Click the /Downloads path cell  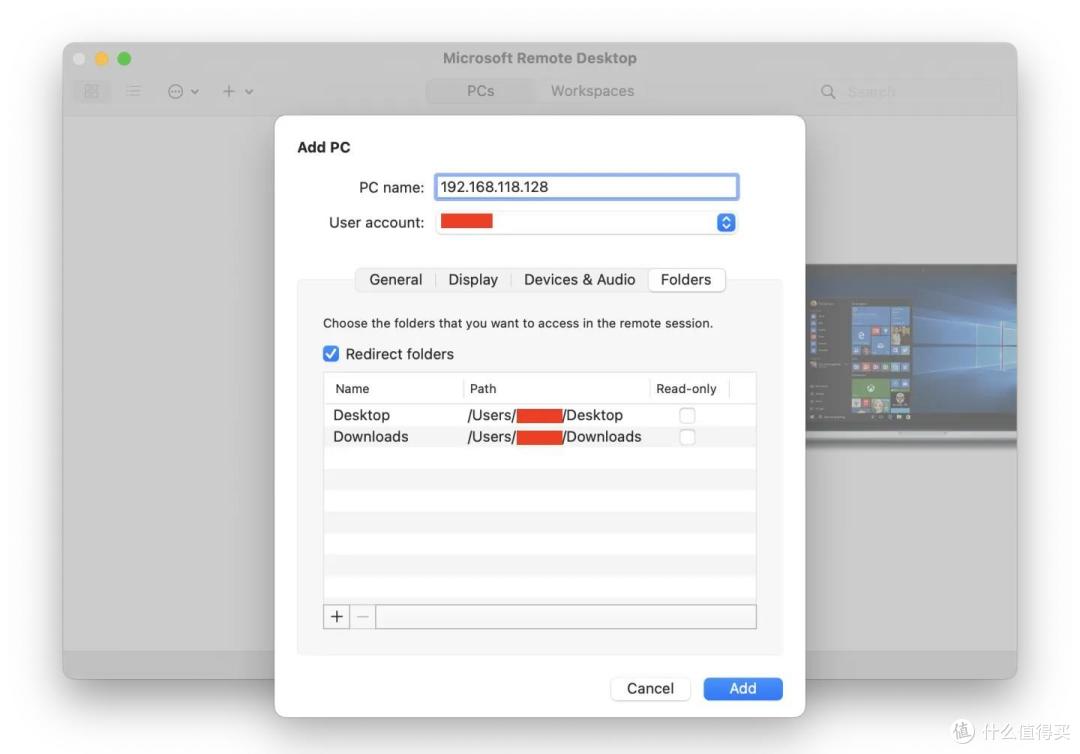[554, 437]
